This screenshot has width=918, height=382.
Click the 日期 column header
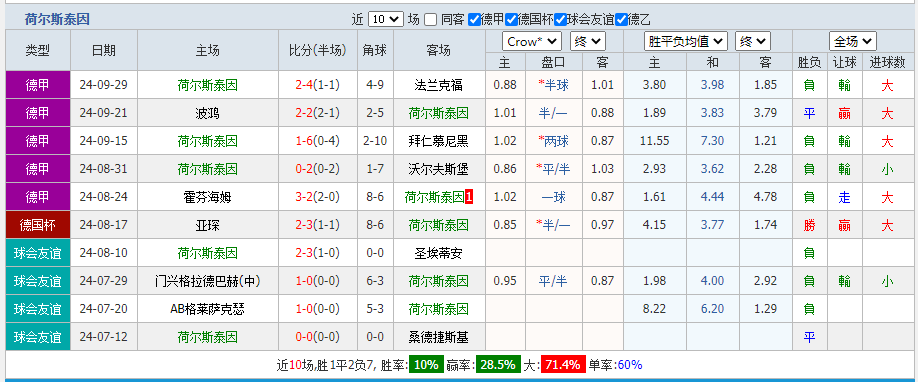tap(104, 50)
